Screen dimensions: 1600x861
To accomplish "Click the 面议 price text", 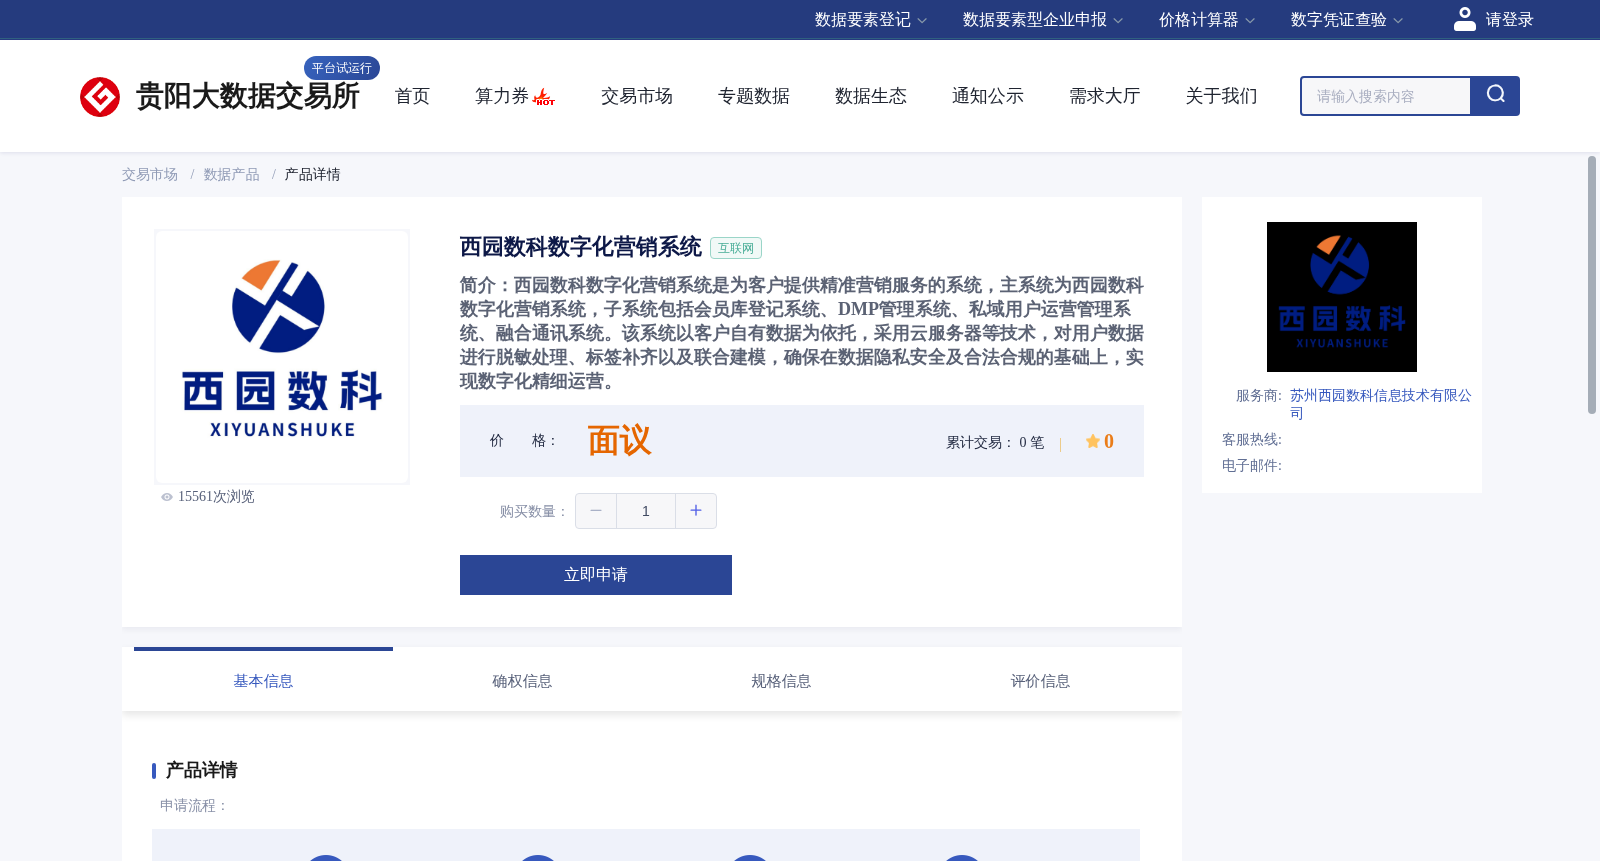I will coord(620,441).
